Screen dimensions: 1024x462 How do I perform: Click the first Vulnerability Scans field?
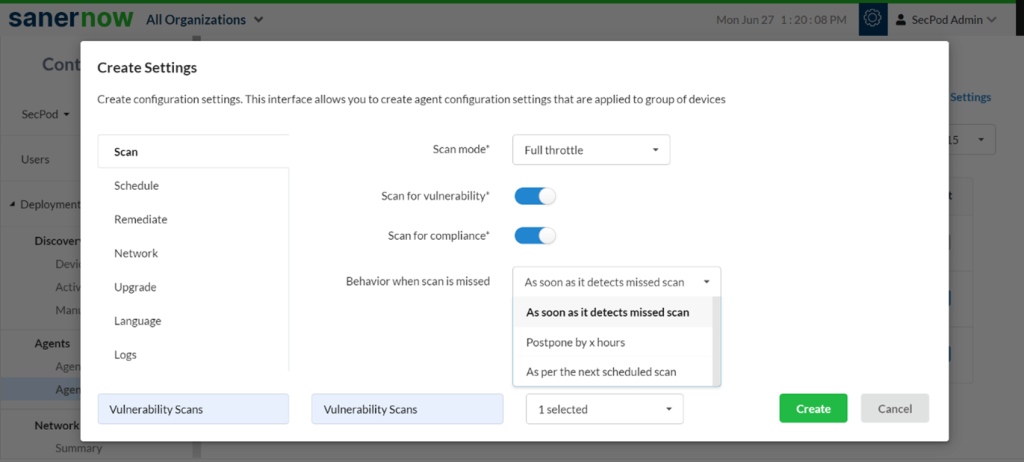click(193, 409)
